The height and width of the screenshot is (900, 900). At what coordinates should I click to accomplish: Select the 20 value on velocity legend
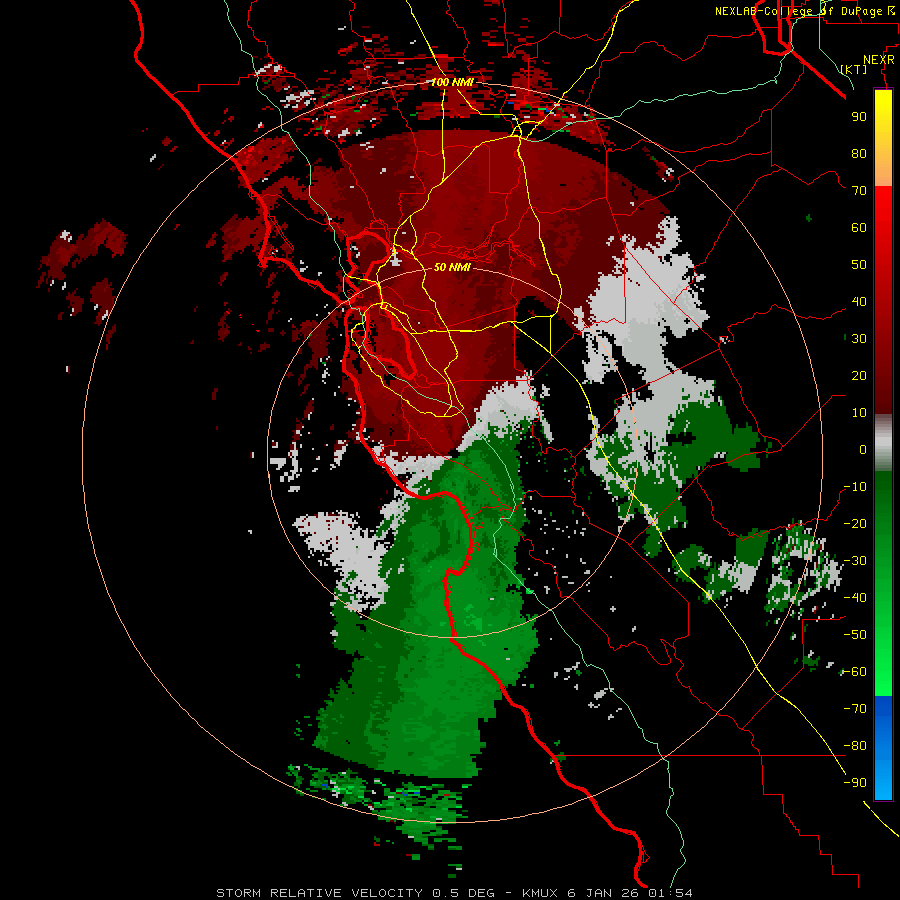click(x=859, y=375)
